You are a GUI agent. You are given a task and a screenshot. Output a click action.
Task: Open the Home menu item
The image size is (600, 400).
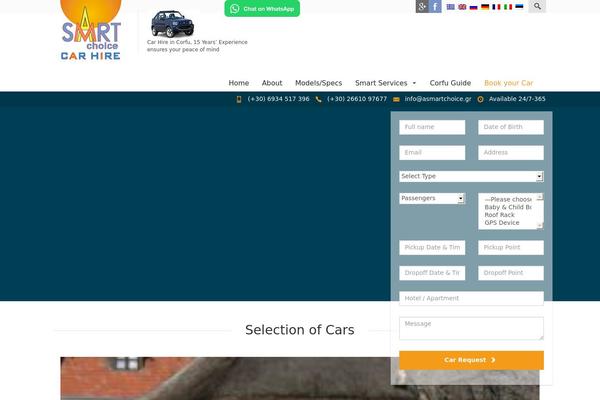[x=239, y=83]
